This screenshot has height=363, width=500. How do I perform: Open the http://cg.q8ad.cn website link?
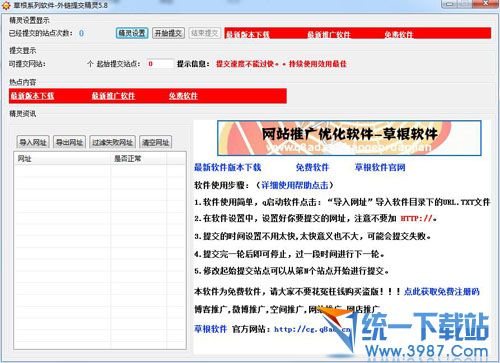coord(312,329)
